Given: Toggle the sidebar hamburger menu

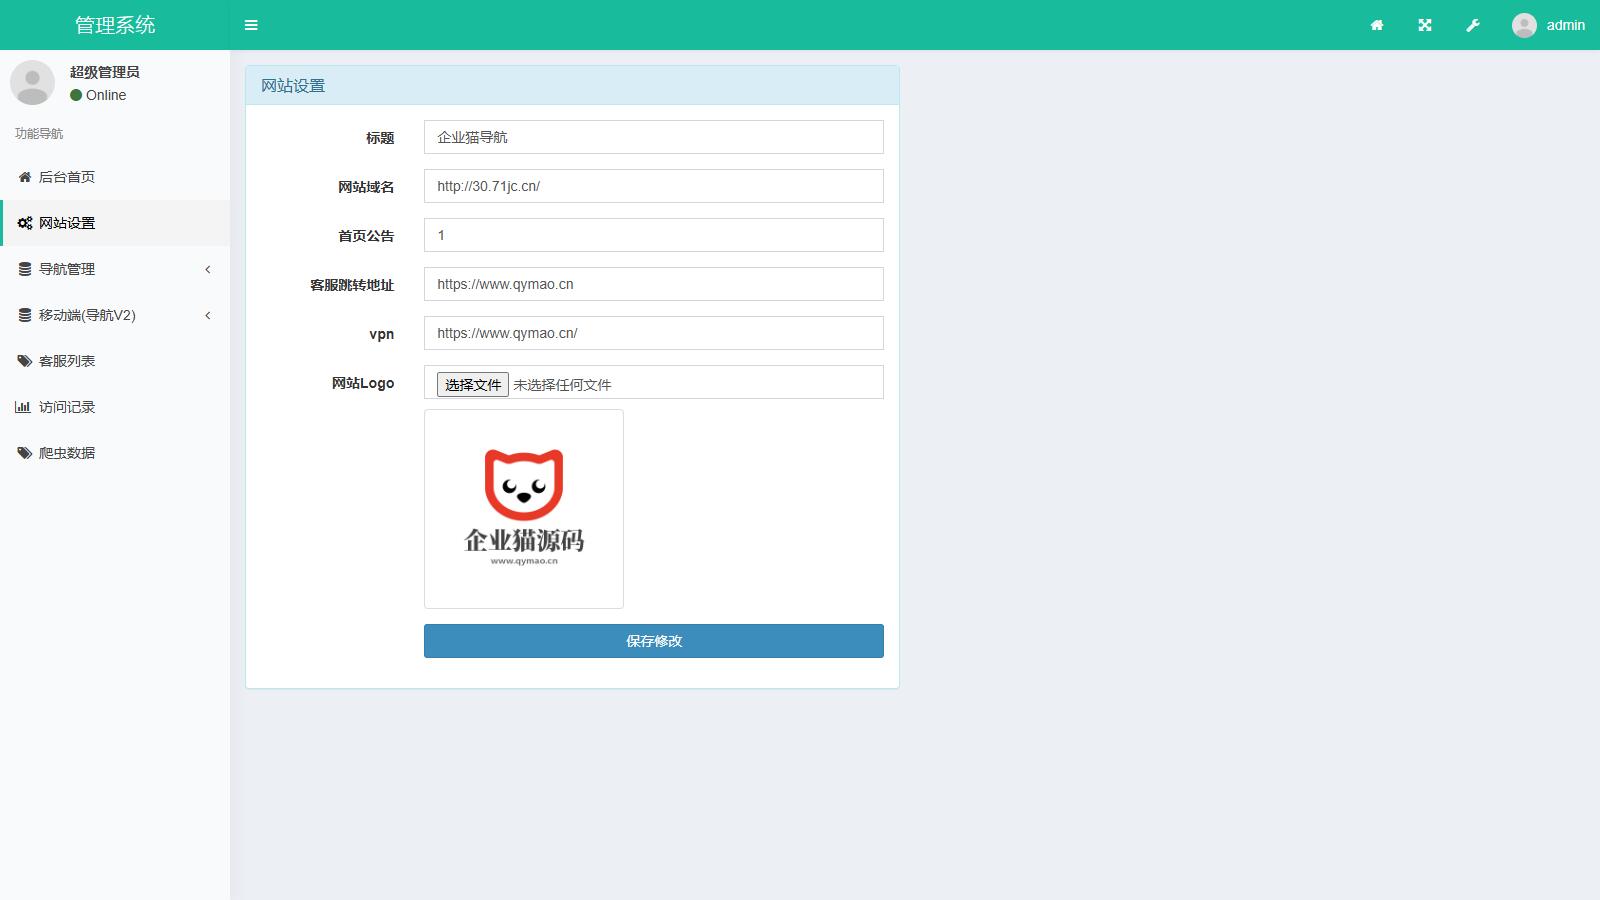Looking at the screenshot, I should click(x=251, y=25).
